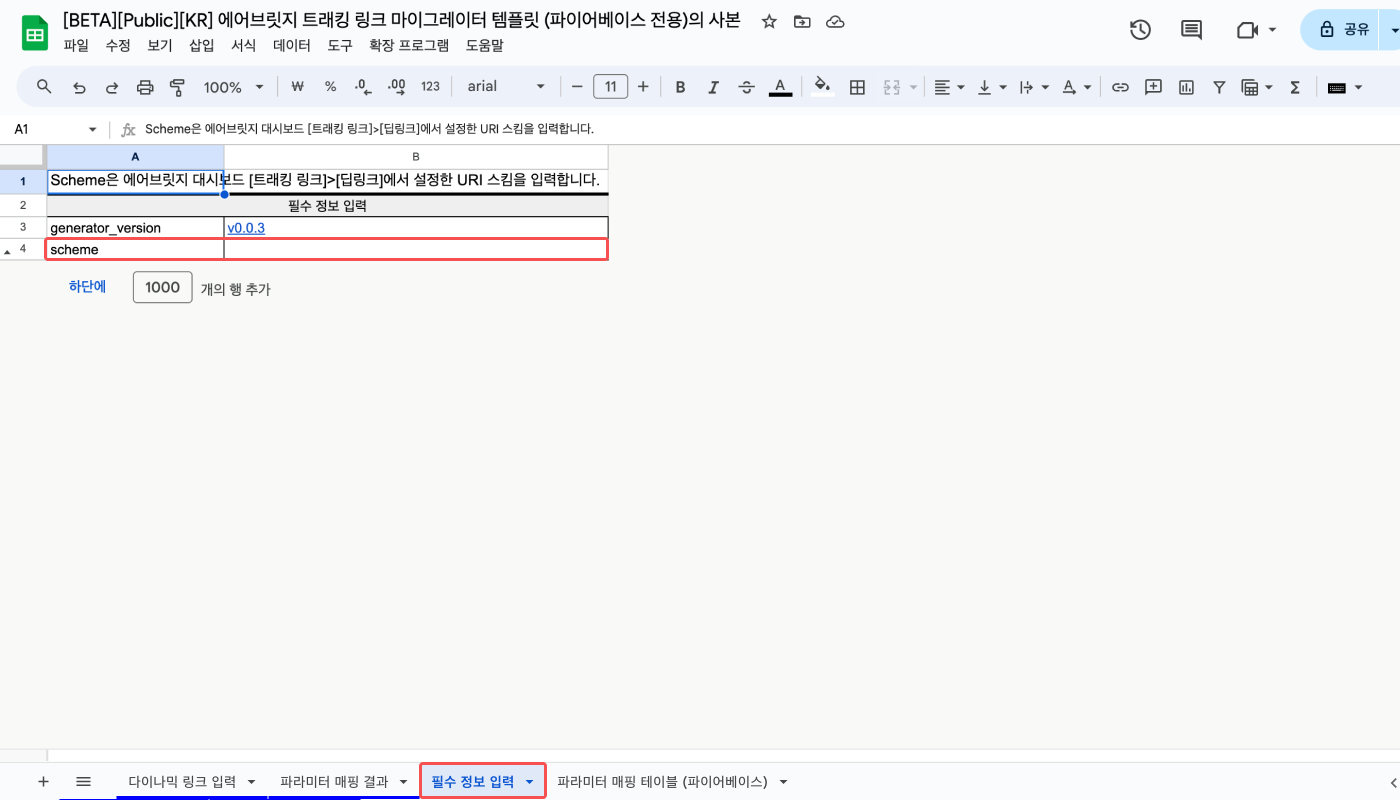The image size is (1400, 800).
Task: Open the functions sigma menu
Action: (x=1295, y=87)
